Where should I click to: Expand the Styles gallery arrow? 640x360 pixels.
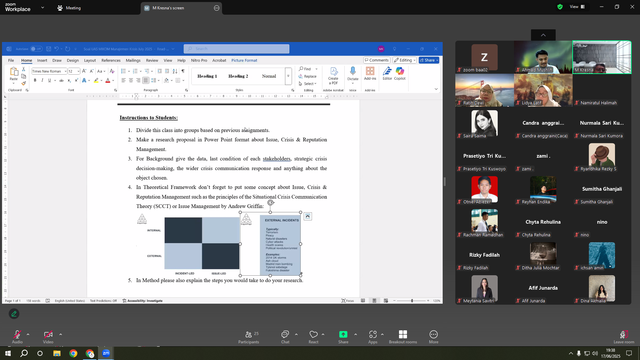coord(288,76)
